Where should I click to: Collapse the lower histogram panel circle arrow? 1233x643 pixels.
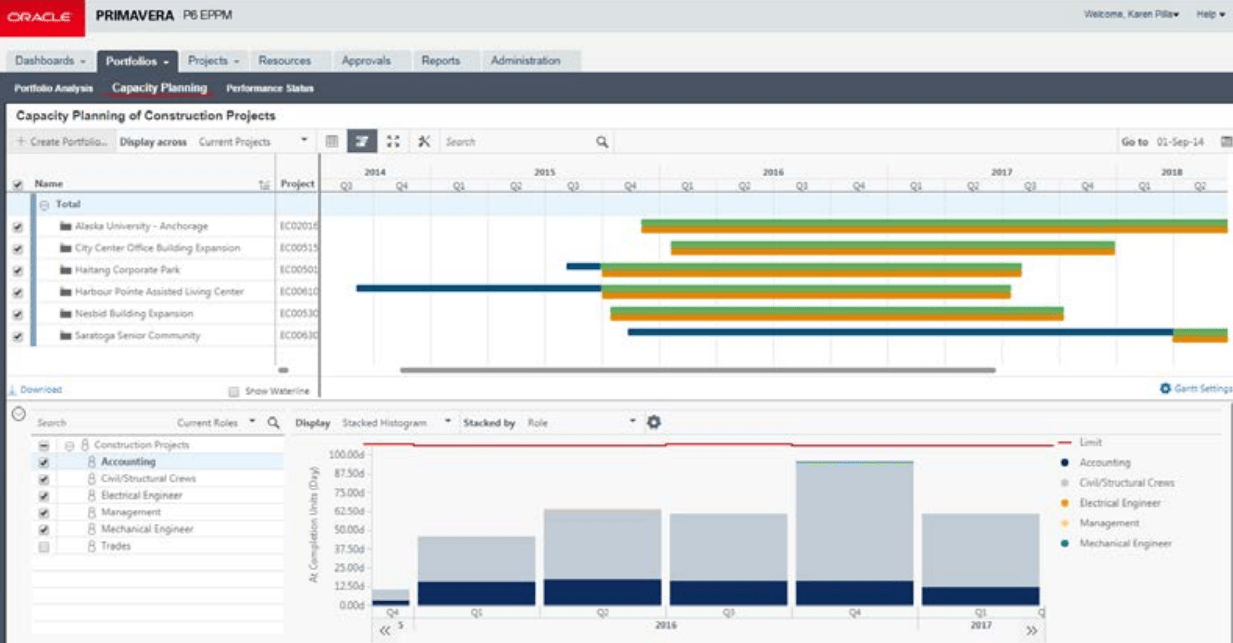[x=17, y=413]
